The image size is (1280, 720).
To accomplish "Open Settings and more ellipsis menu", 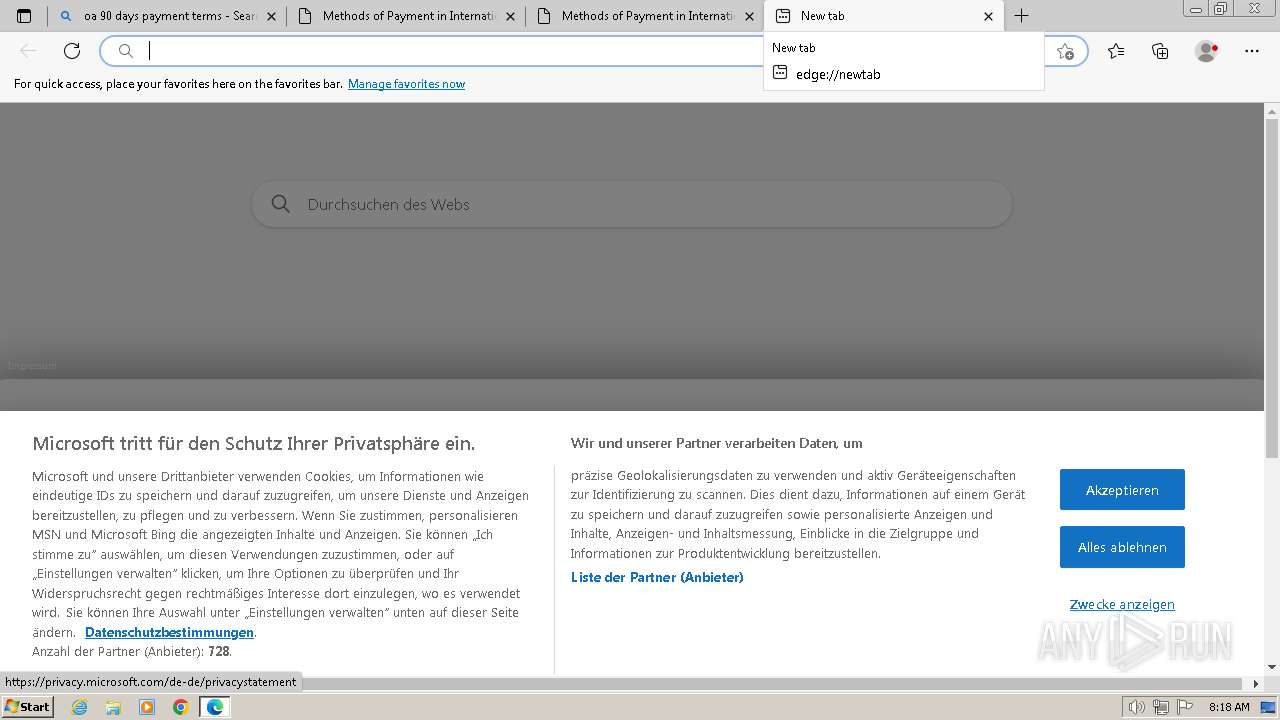I will tap(1252, 51).
